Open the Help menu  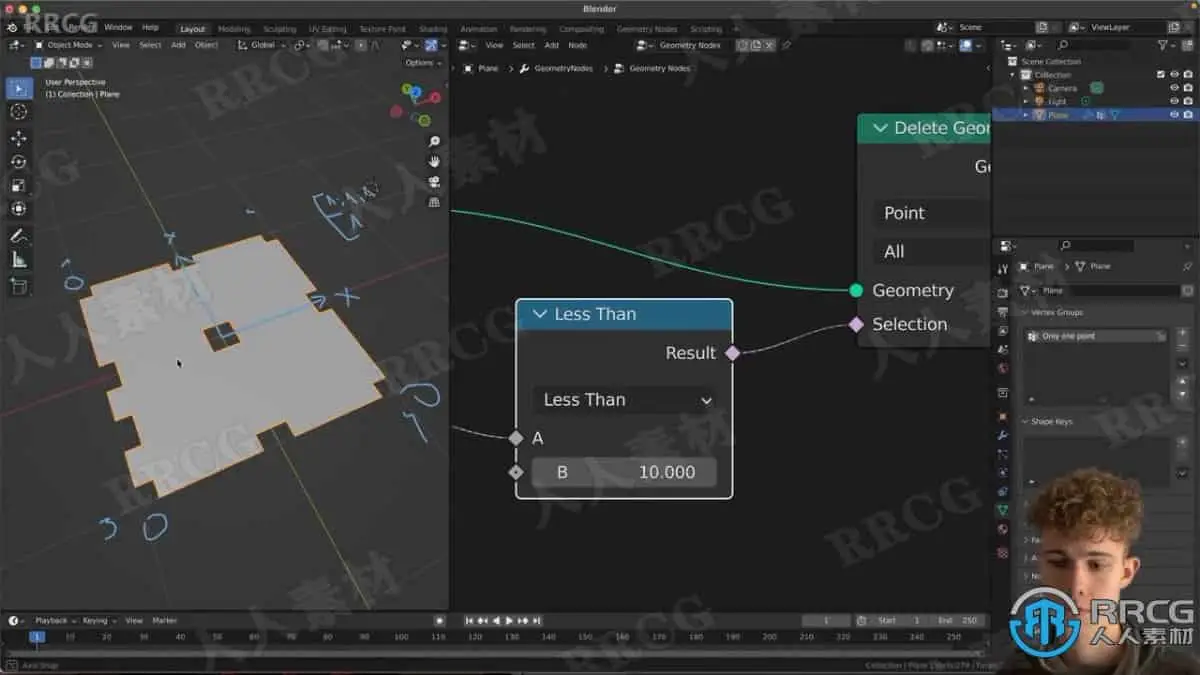pos(150,27)
